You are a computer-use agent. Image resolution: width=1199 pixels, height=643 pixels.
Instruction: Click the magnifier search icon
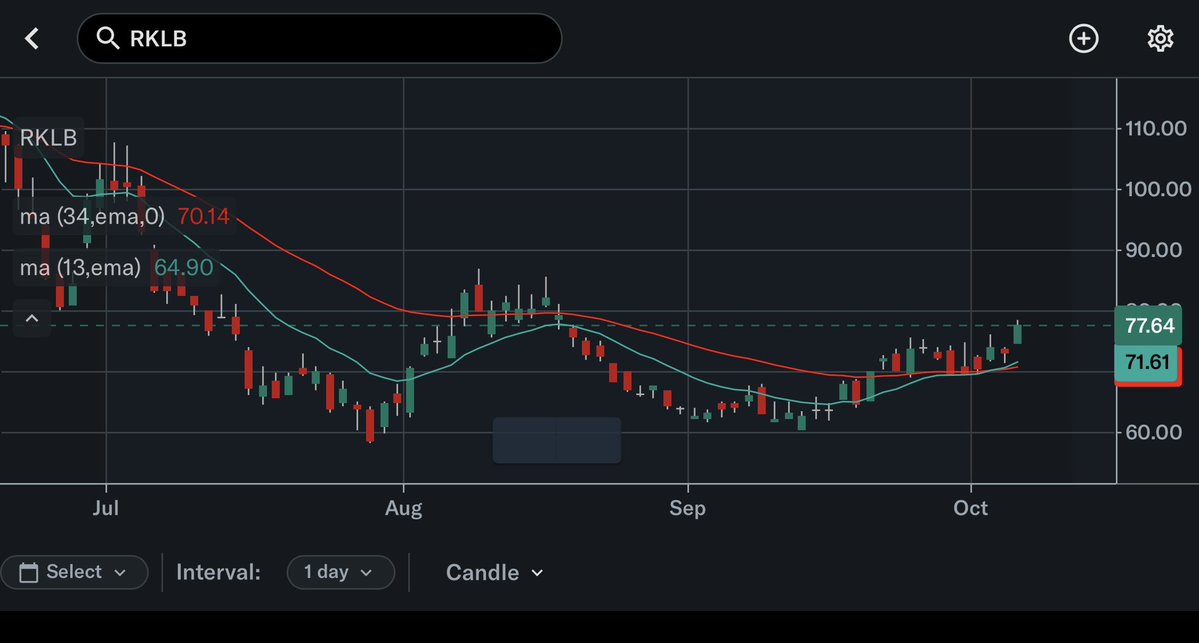(108, 38)
